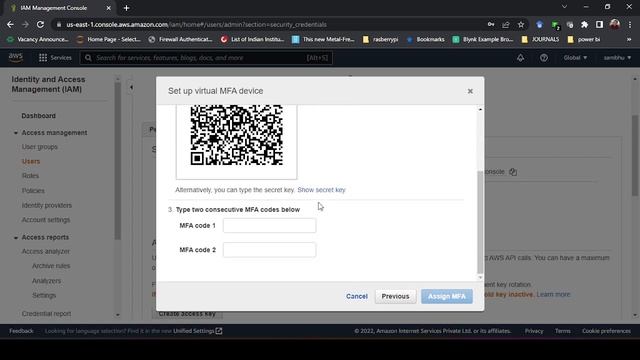Click the browser forward arrow
Viewport: 640px width, 360px height.
[25, 24]
